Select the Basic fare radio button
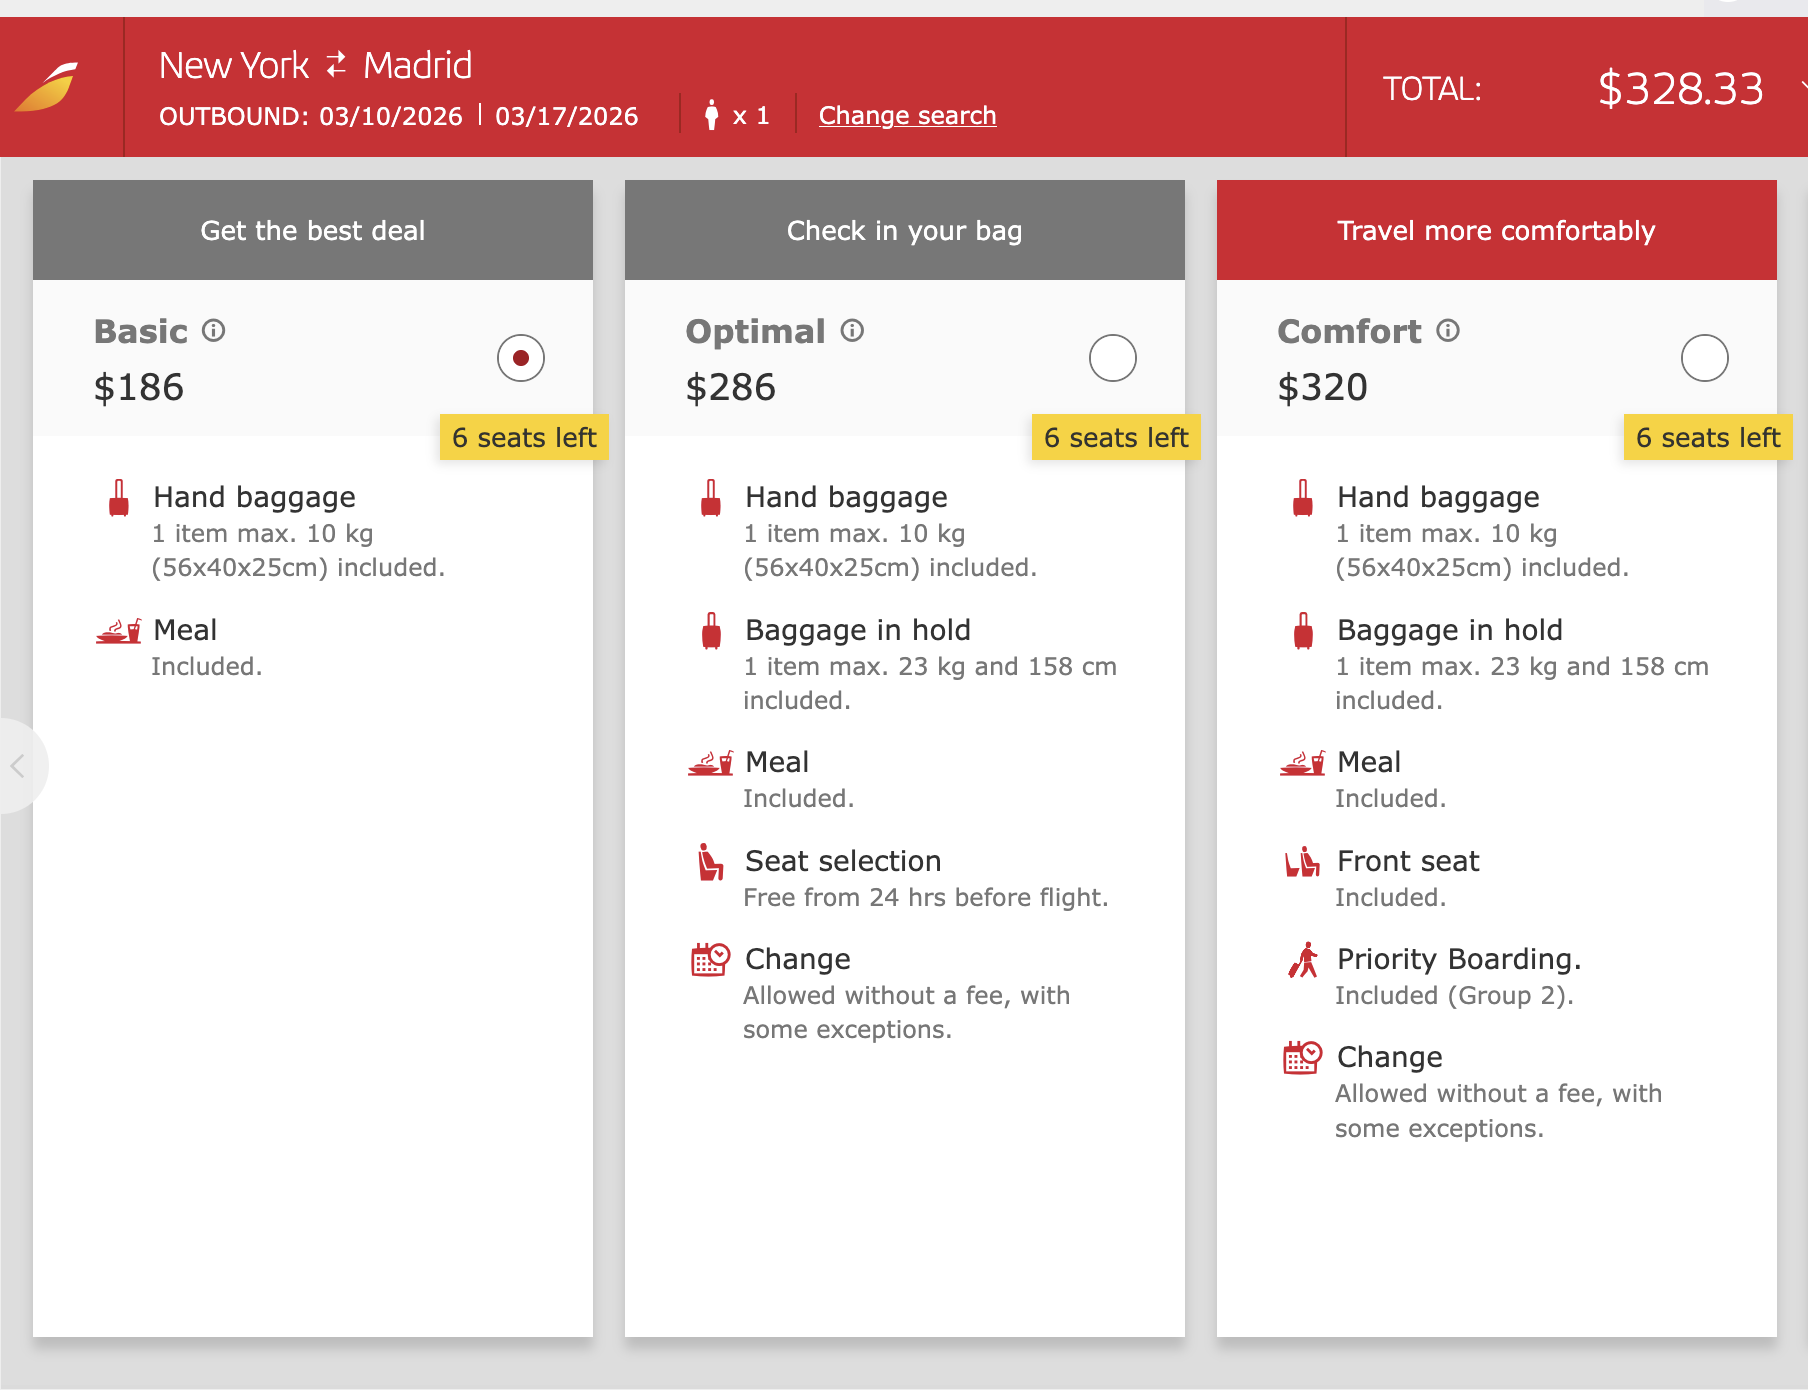1808x1390 pixels. (519, 357)
